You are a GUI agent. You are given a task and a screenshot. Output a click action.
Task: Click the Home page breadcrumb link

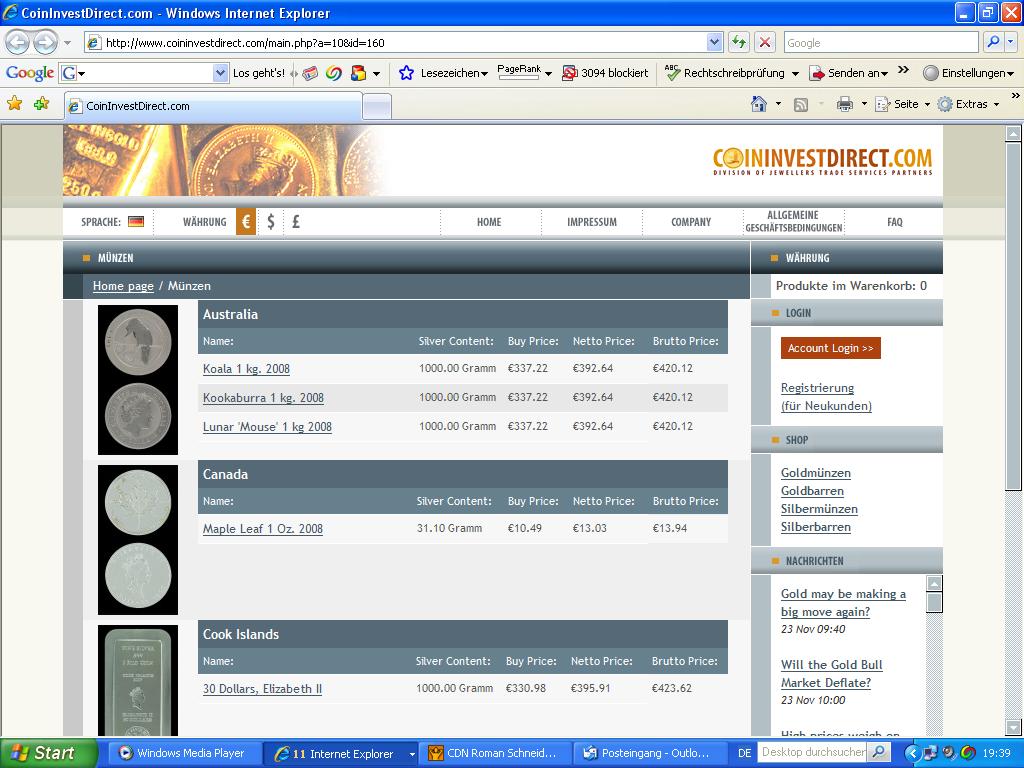click(x=123, y=286)
